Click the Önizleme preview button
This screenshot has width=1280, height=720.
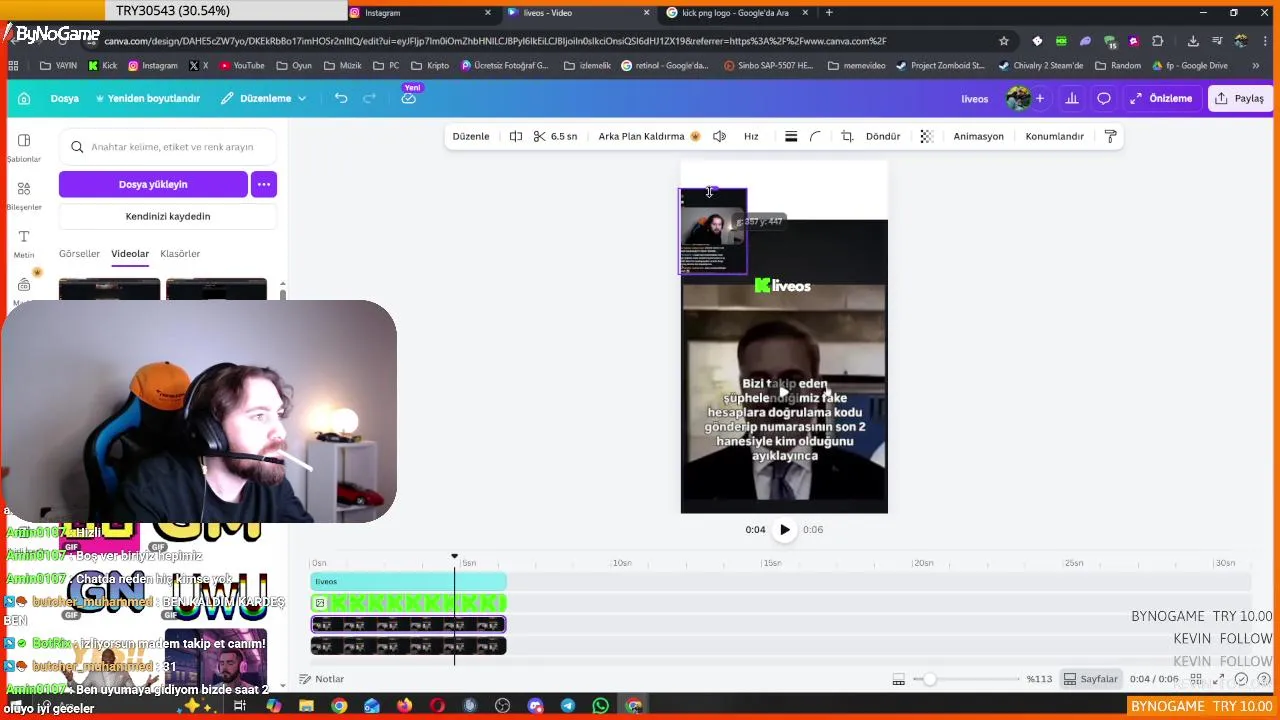tap(1161, 98)
